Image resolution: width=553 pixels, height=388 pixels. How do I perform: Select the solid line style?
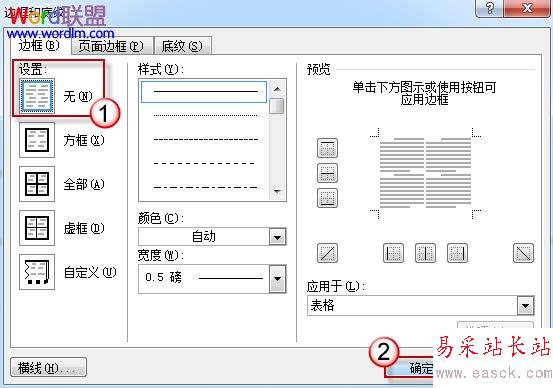(x=204, y=92)
